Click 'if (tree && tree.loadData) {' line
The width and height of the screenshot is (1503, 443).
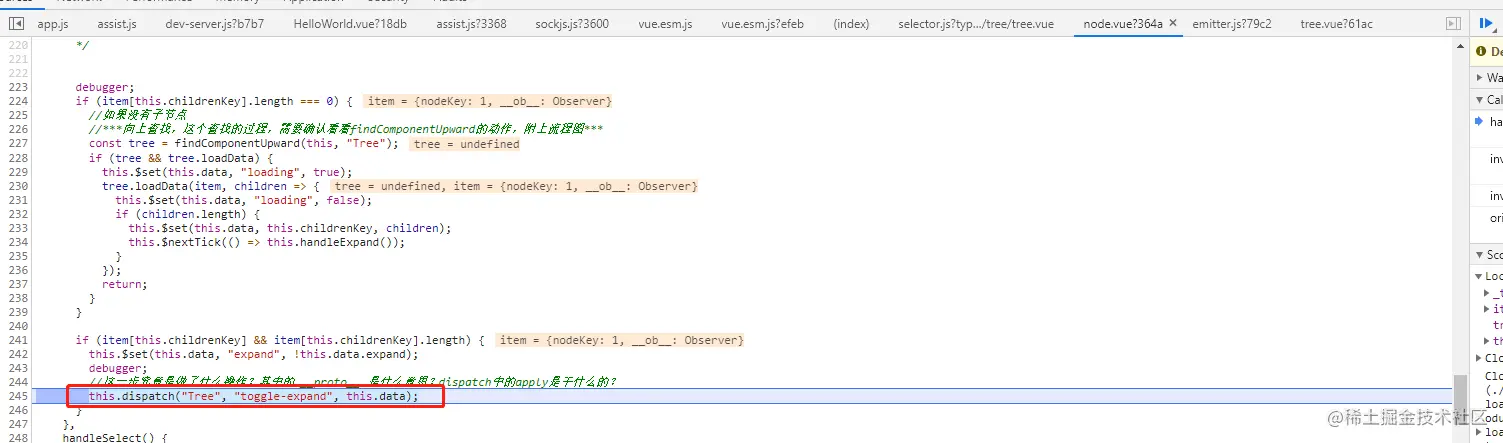tap(181, 158)
